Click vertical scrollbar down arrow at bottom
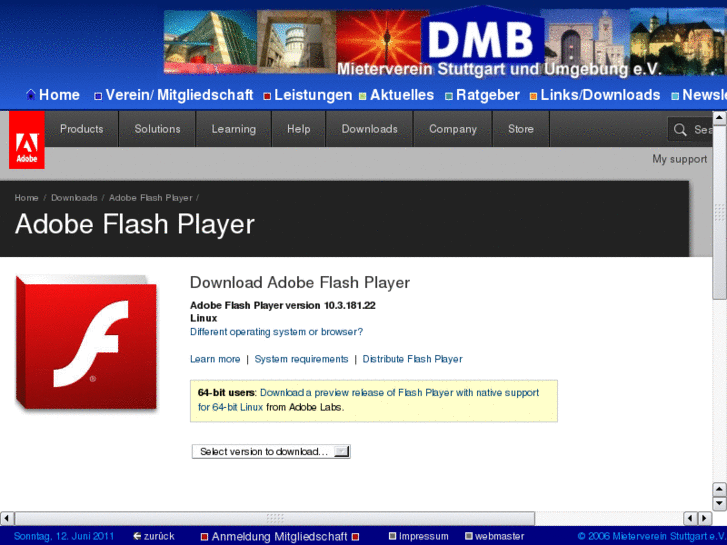The height and width of the screenshot is (545, 727). point(719,503)
